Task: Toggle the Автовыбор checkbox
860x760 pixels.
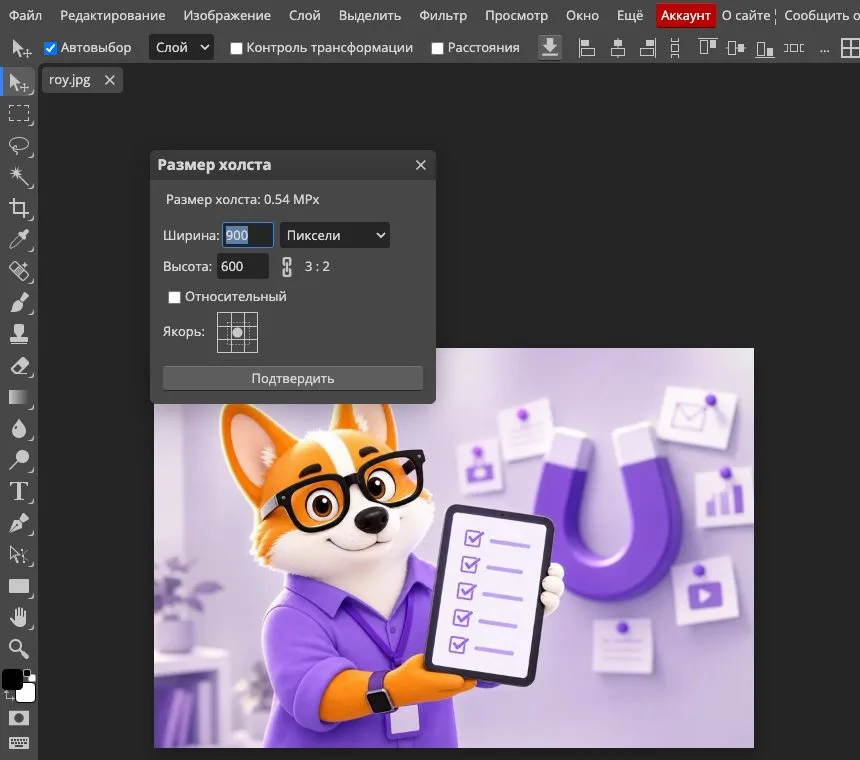Action: tap(50, 48)
